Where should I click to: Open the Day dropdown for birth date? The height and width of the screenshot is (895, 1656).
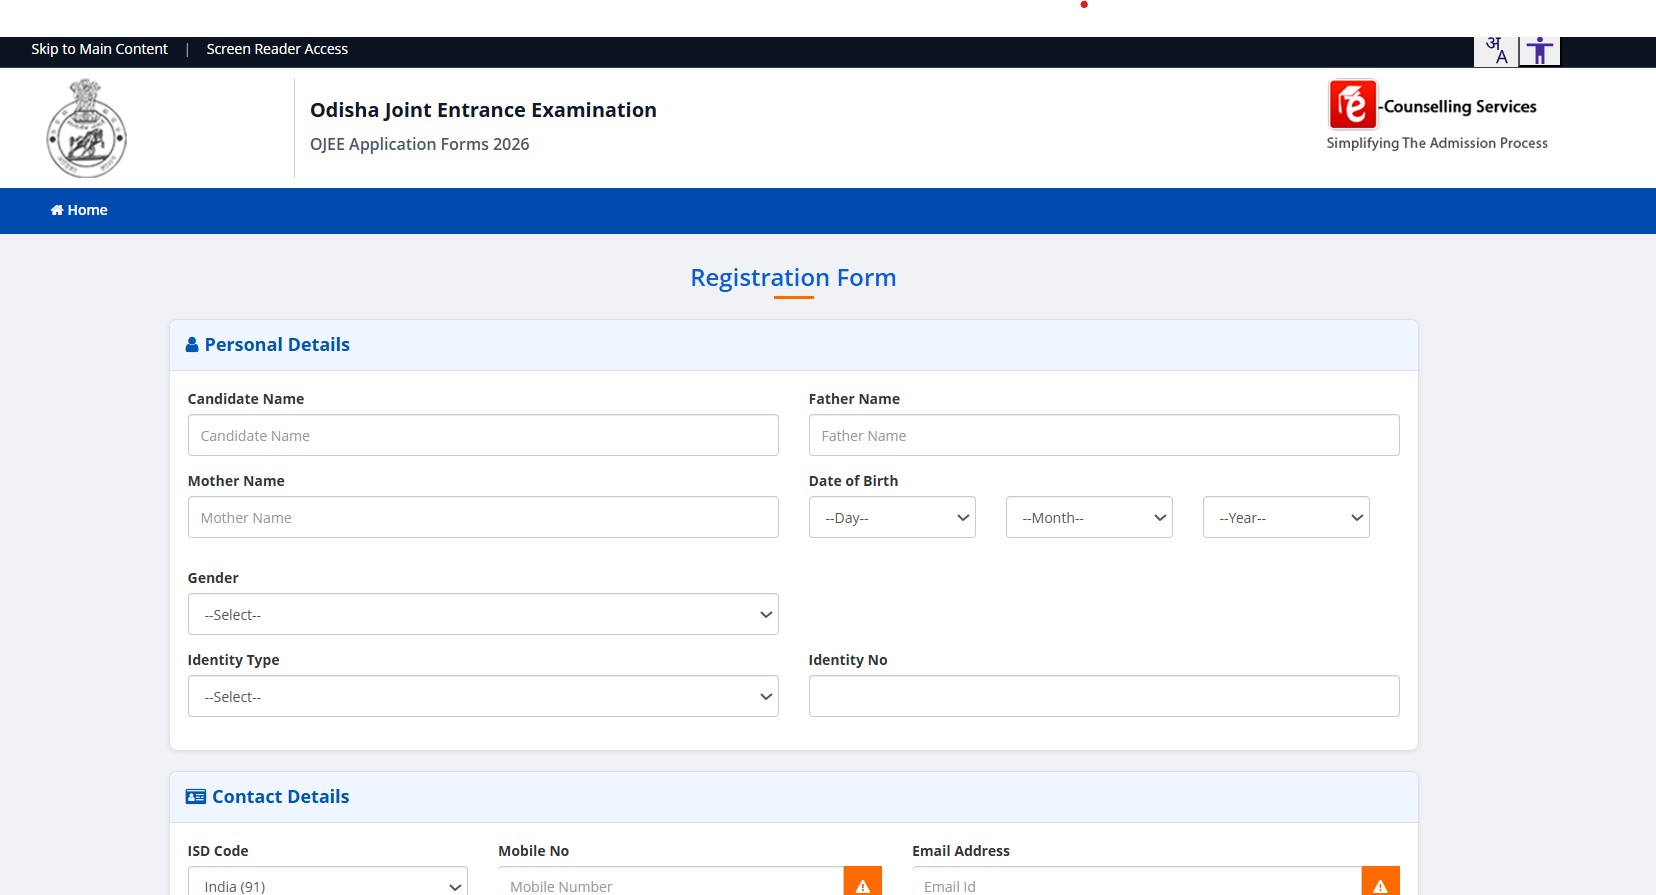click(x=891, y=518)
